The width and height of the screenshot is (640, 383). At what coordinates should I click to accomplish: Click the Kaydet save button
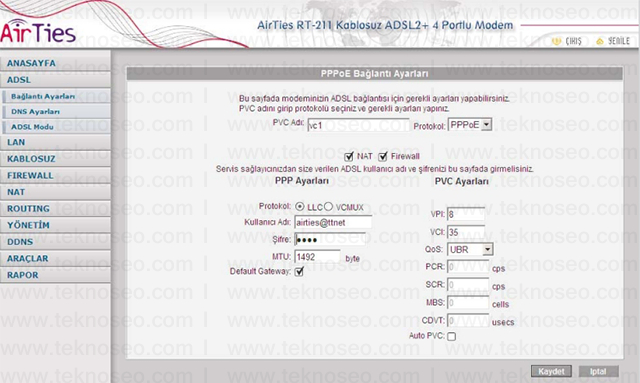pos(551,371)
